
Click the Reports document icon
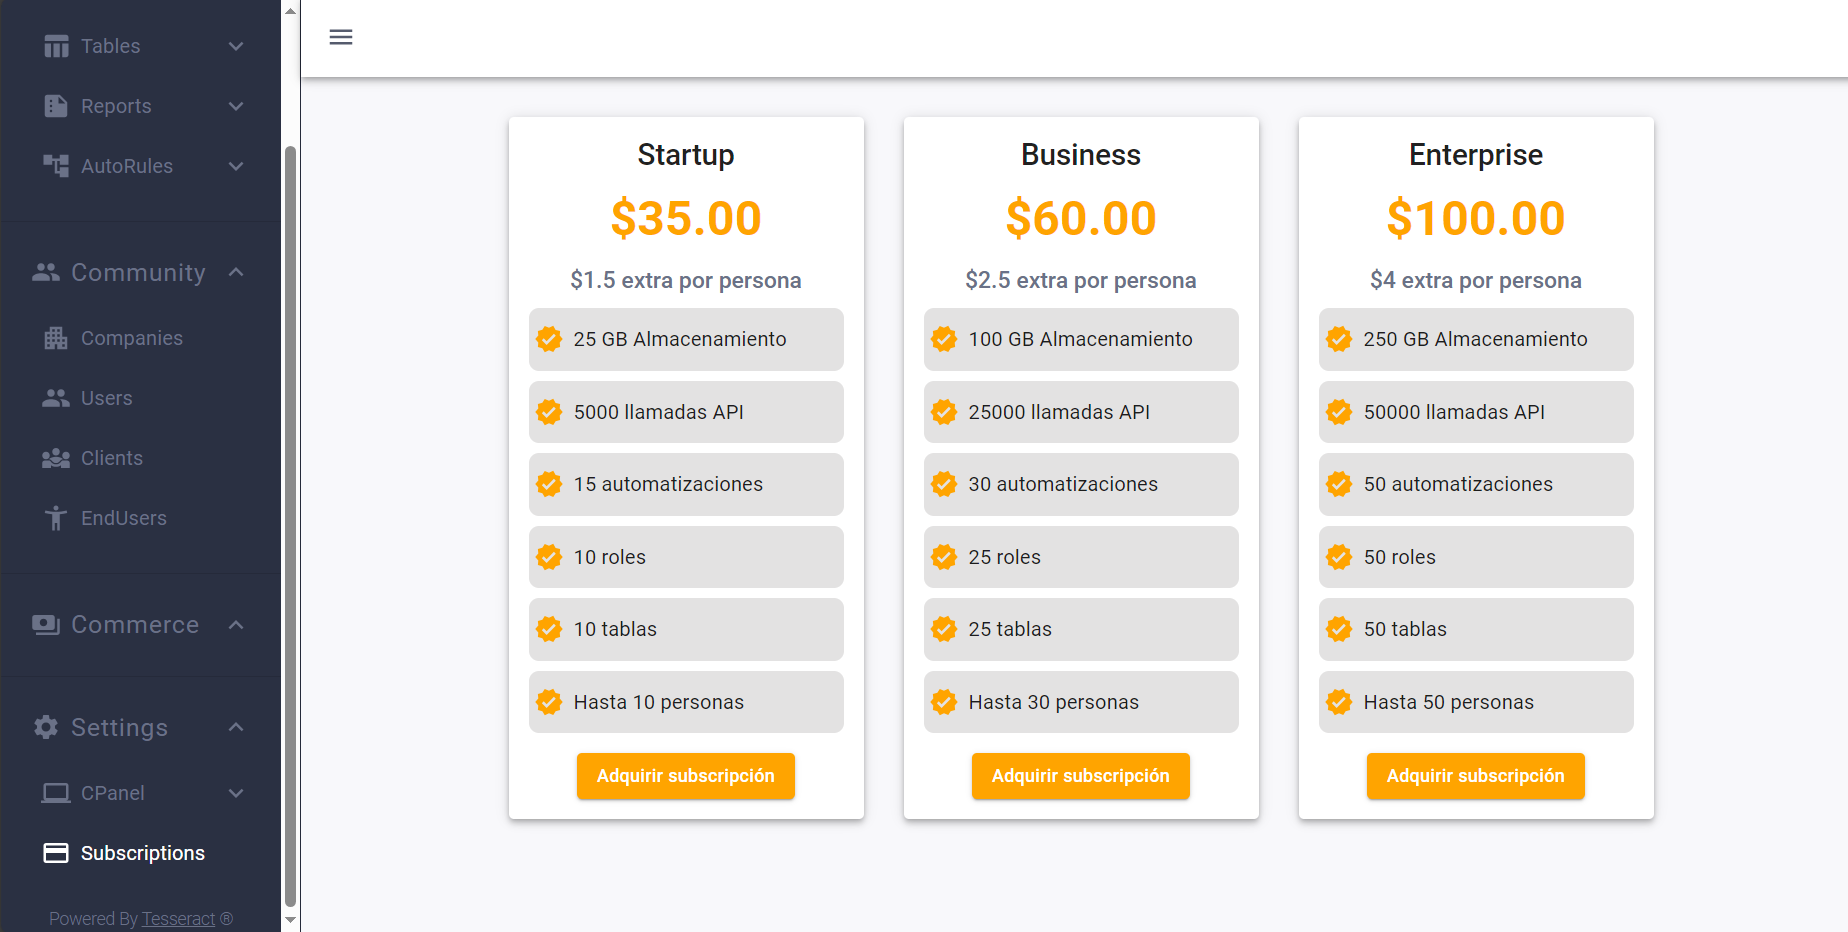56,106
